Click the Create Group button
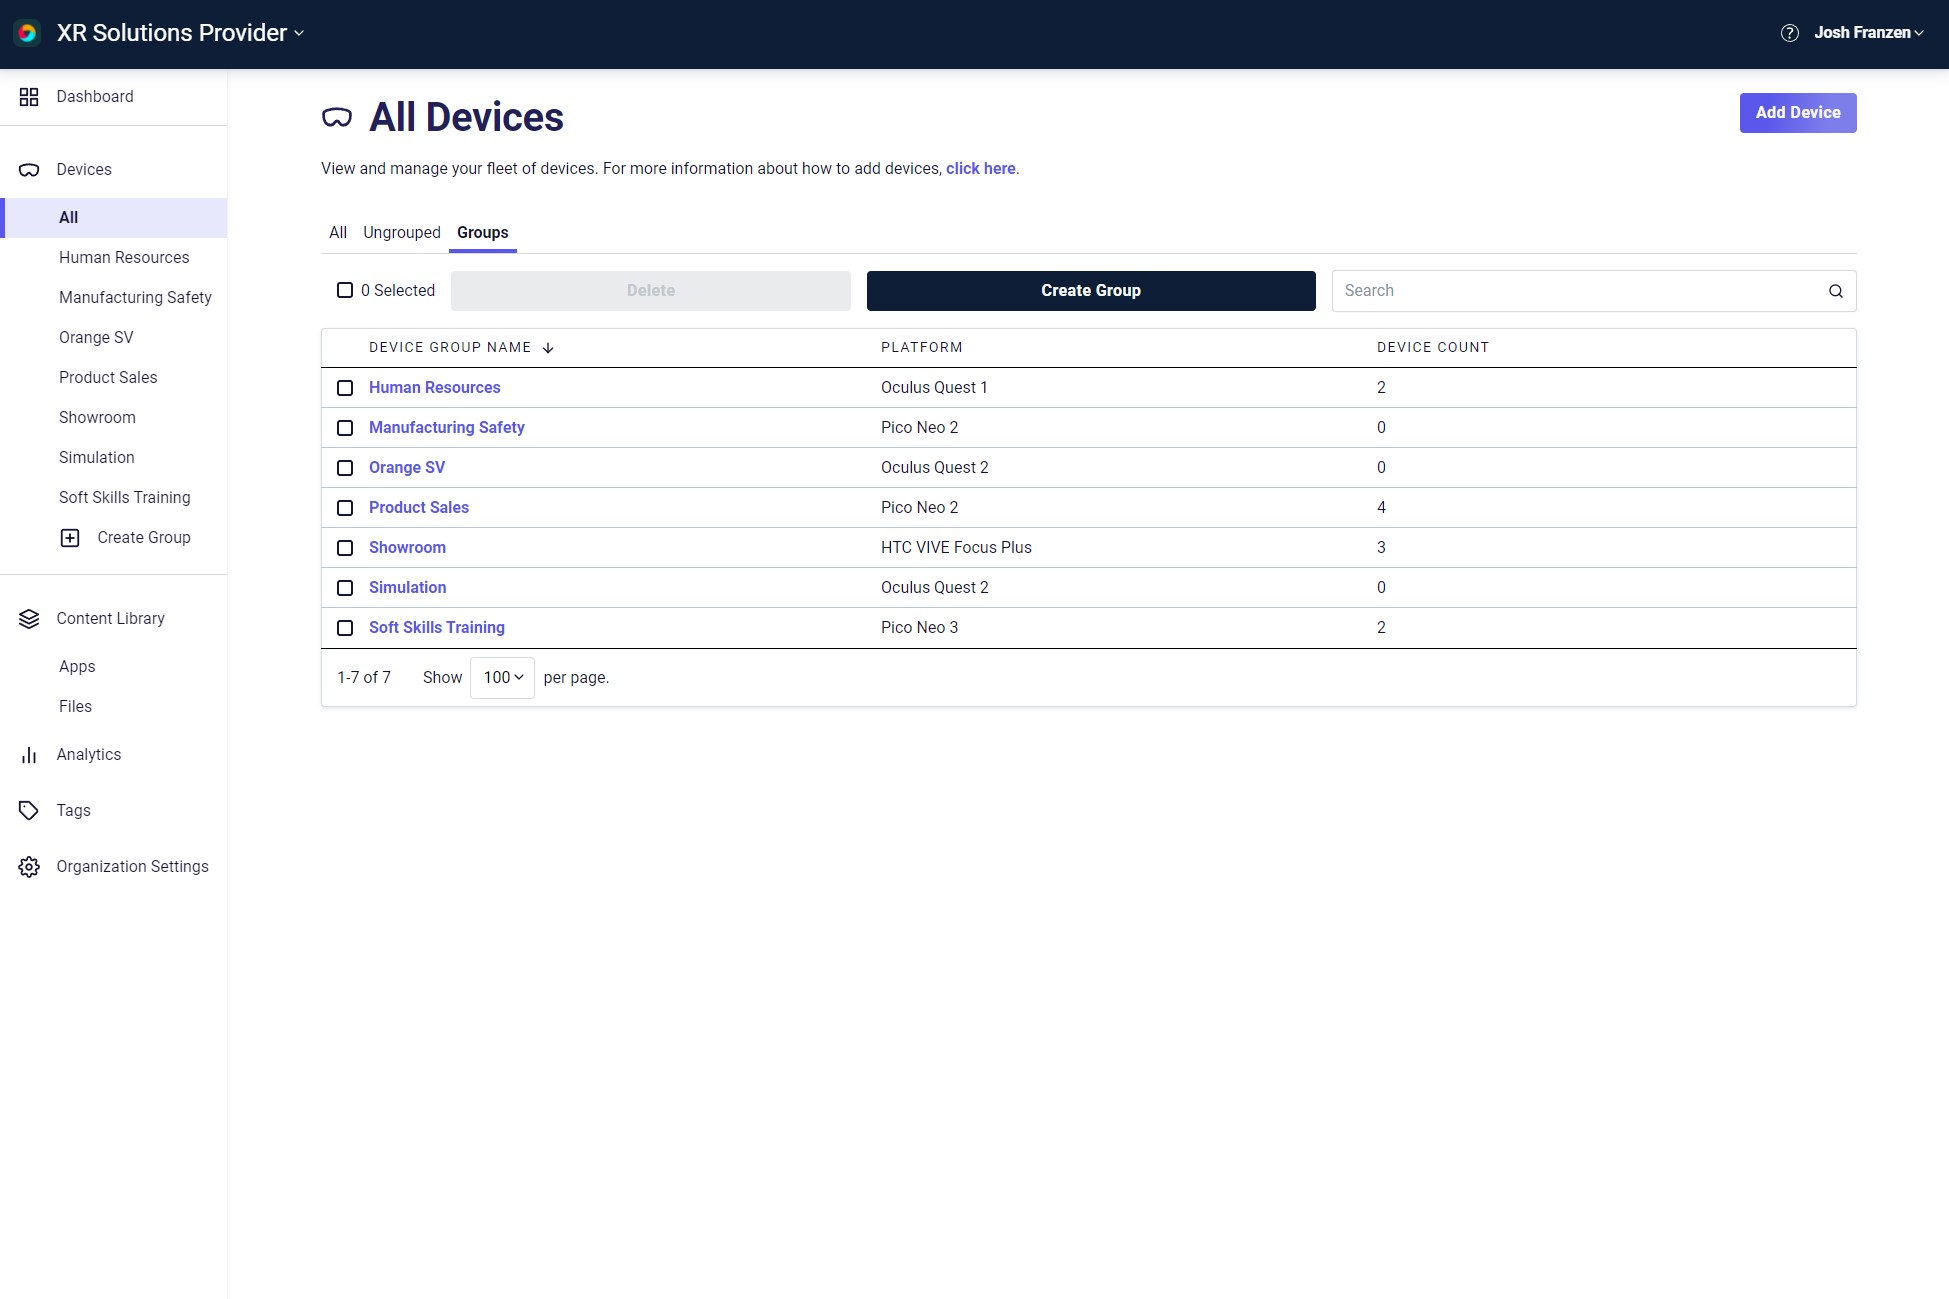Viewport: 1949px width, 1299px height. point(1090,290)
